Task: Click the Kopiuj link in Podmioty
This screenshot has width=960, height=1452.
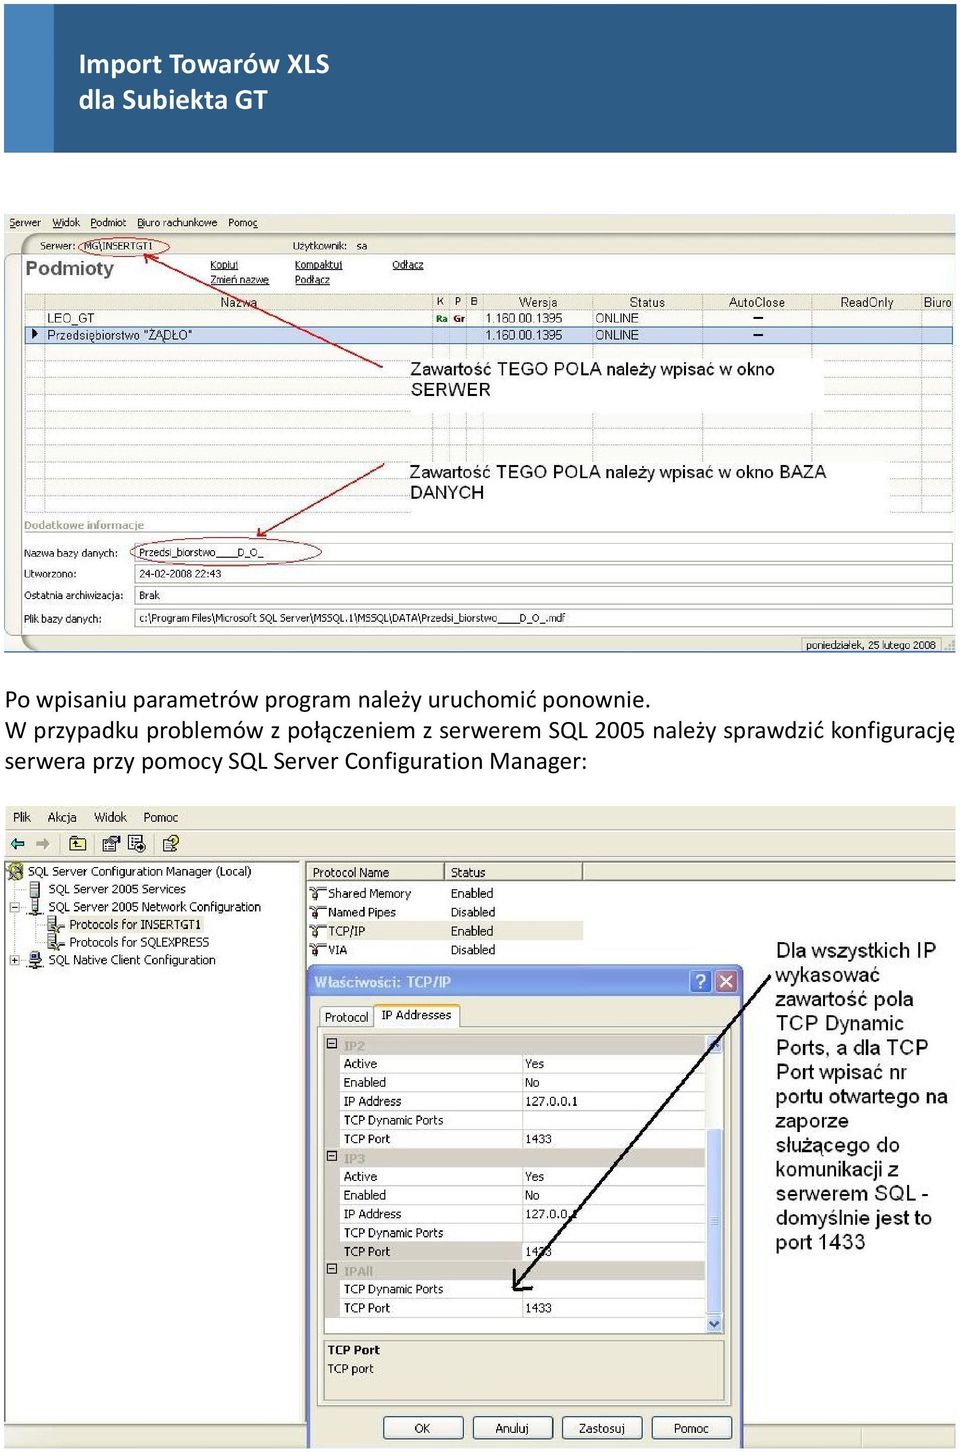Action: pyautogui.click(x=224, y=265)
